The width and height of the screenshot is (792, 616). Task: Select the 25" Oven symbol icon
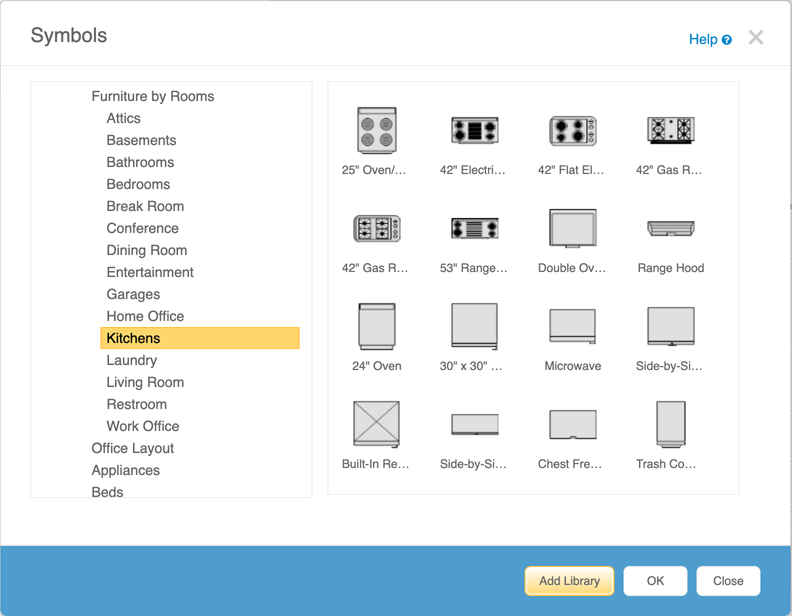click(x=376, y=130)
